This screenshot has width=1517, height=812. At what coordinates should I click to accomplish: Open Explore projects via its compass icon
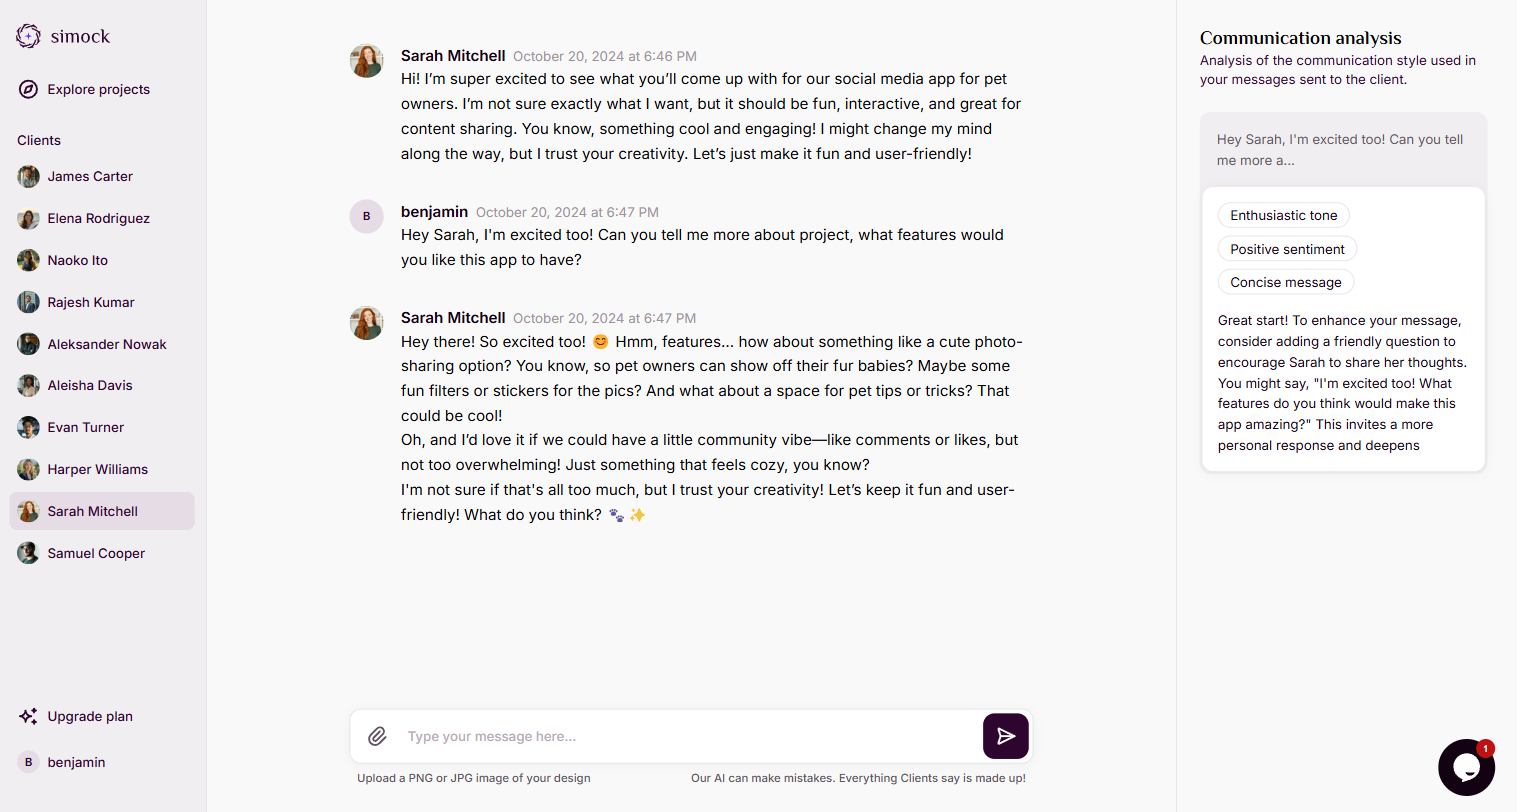28,89
